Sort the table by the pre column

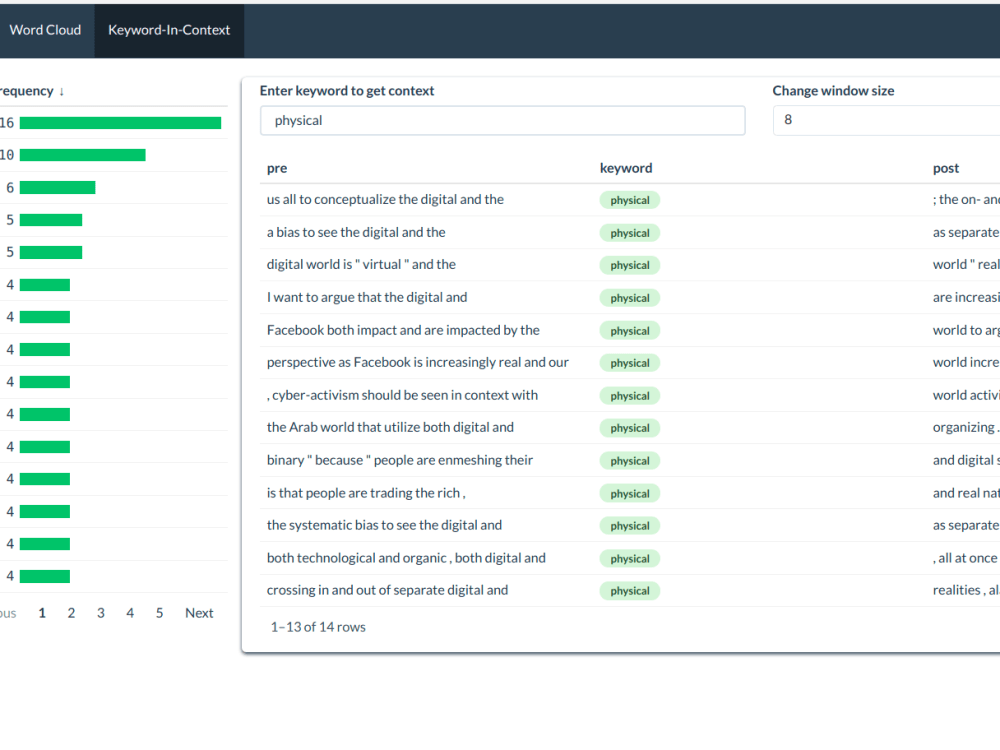click(x=276, y=167)
